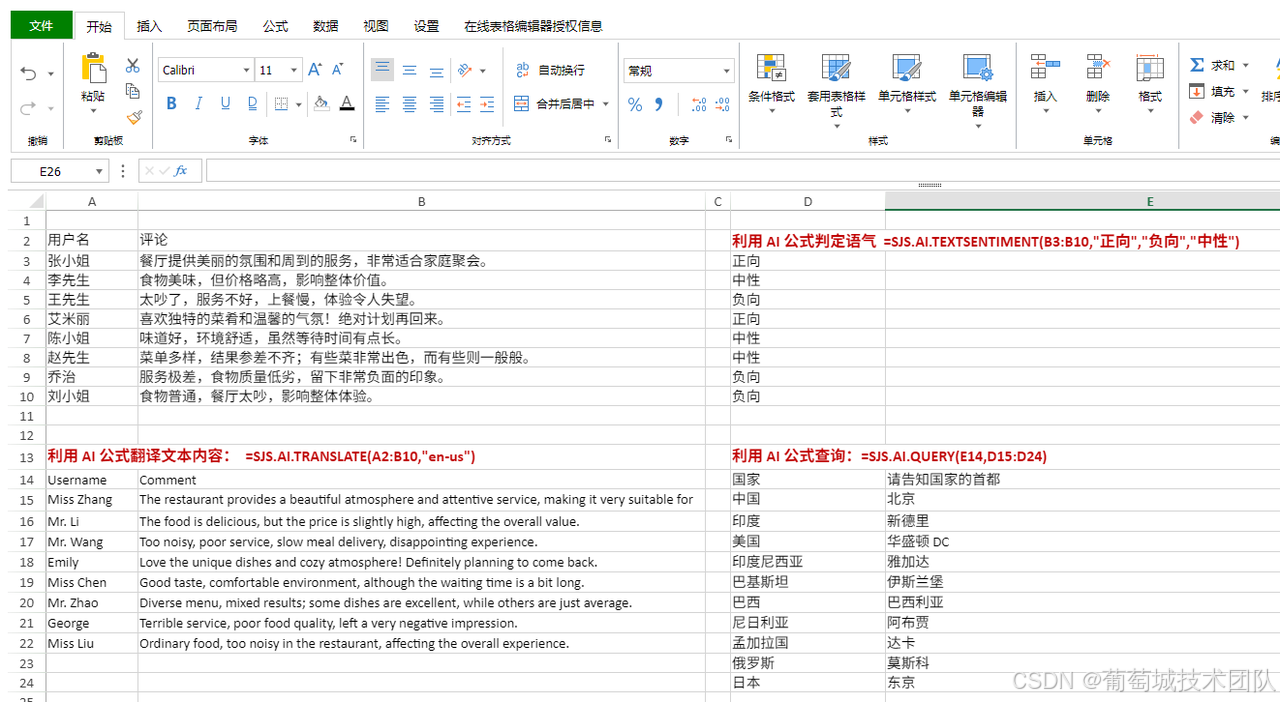Click the 填充 fill button
This screenshot has width=1280, height=702.
click(1212, 91)
